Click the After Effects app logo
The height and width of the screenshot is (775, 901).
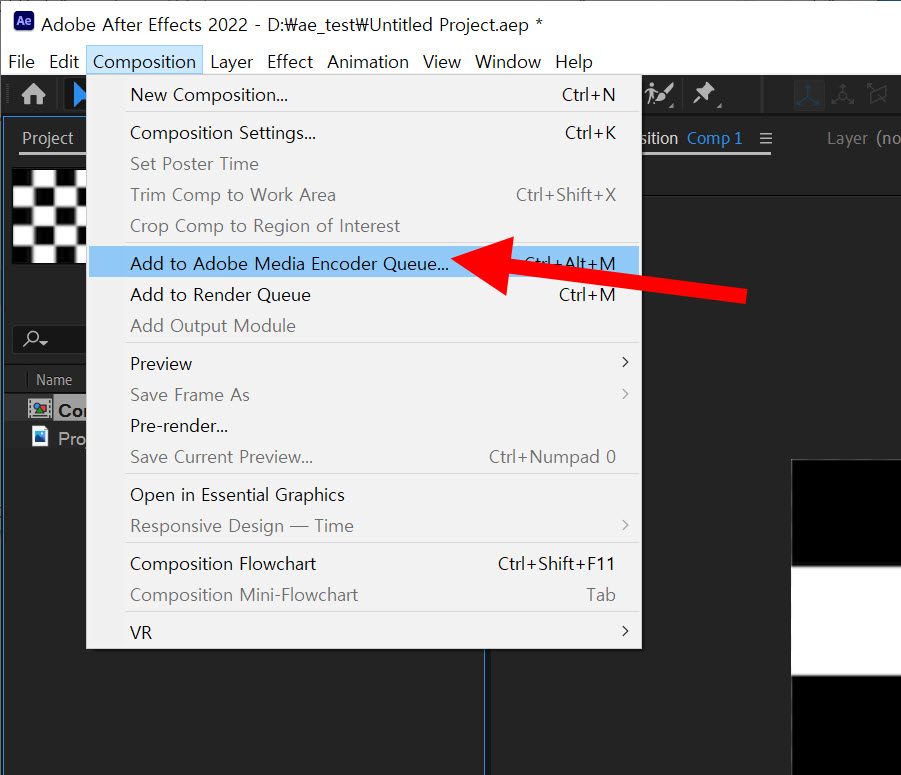[x=24, y=21]
